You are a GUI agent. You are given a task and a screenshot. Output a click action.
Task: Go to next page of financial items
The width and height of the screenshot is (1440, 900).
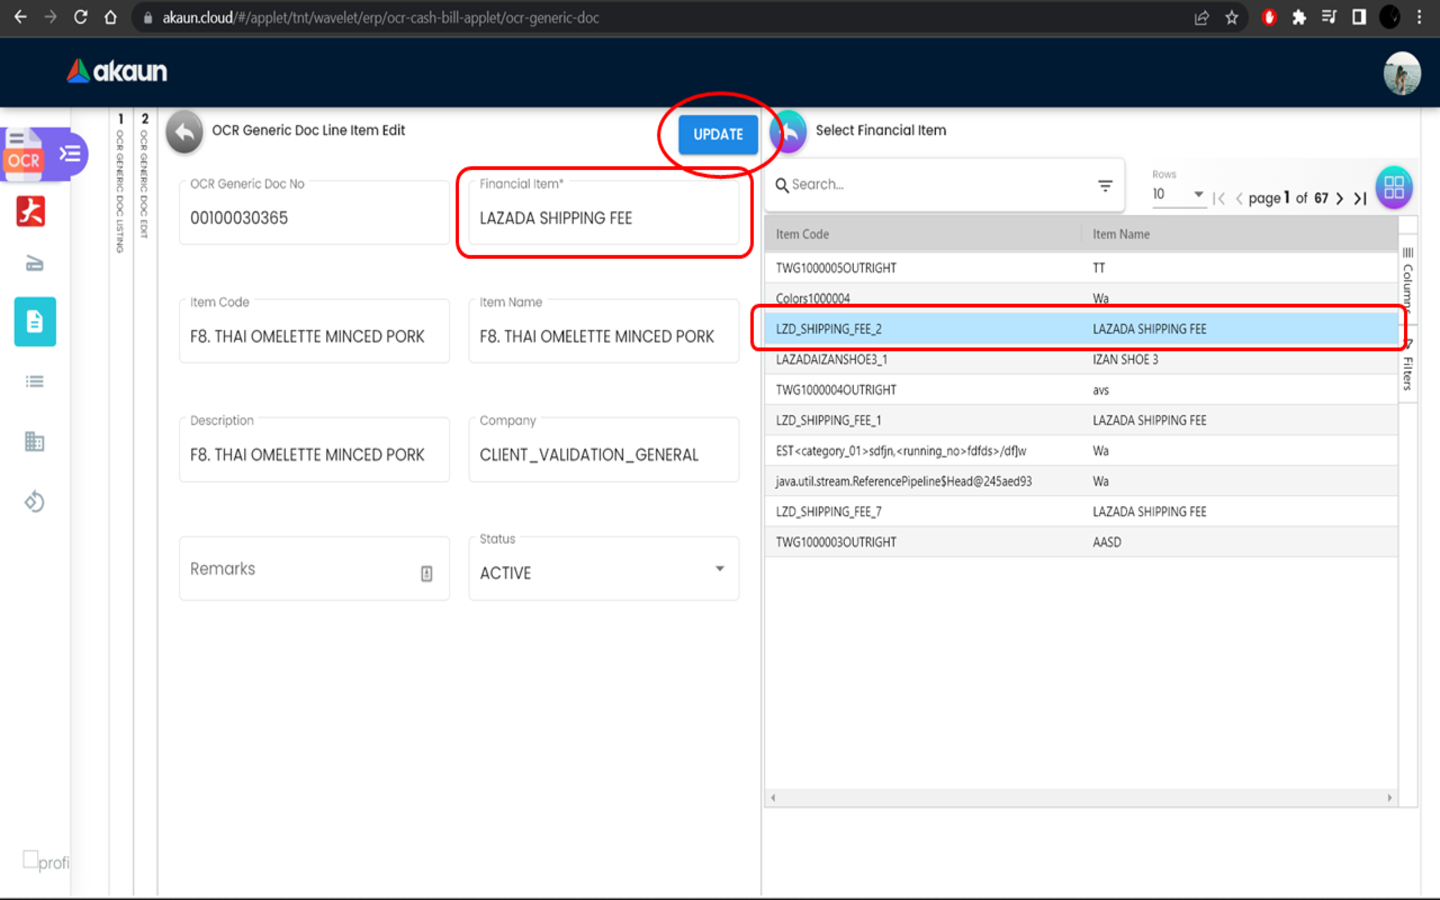[x=1339, y=198]
